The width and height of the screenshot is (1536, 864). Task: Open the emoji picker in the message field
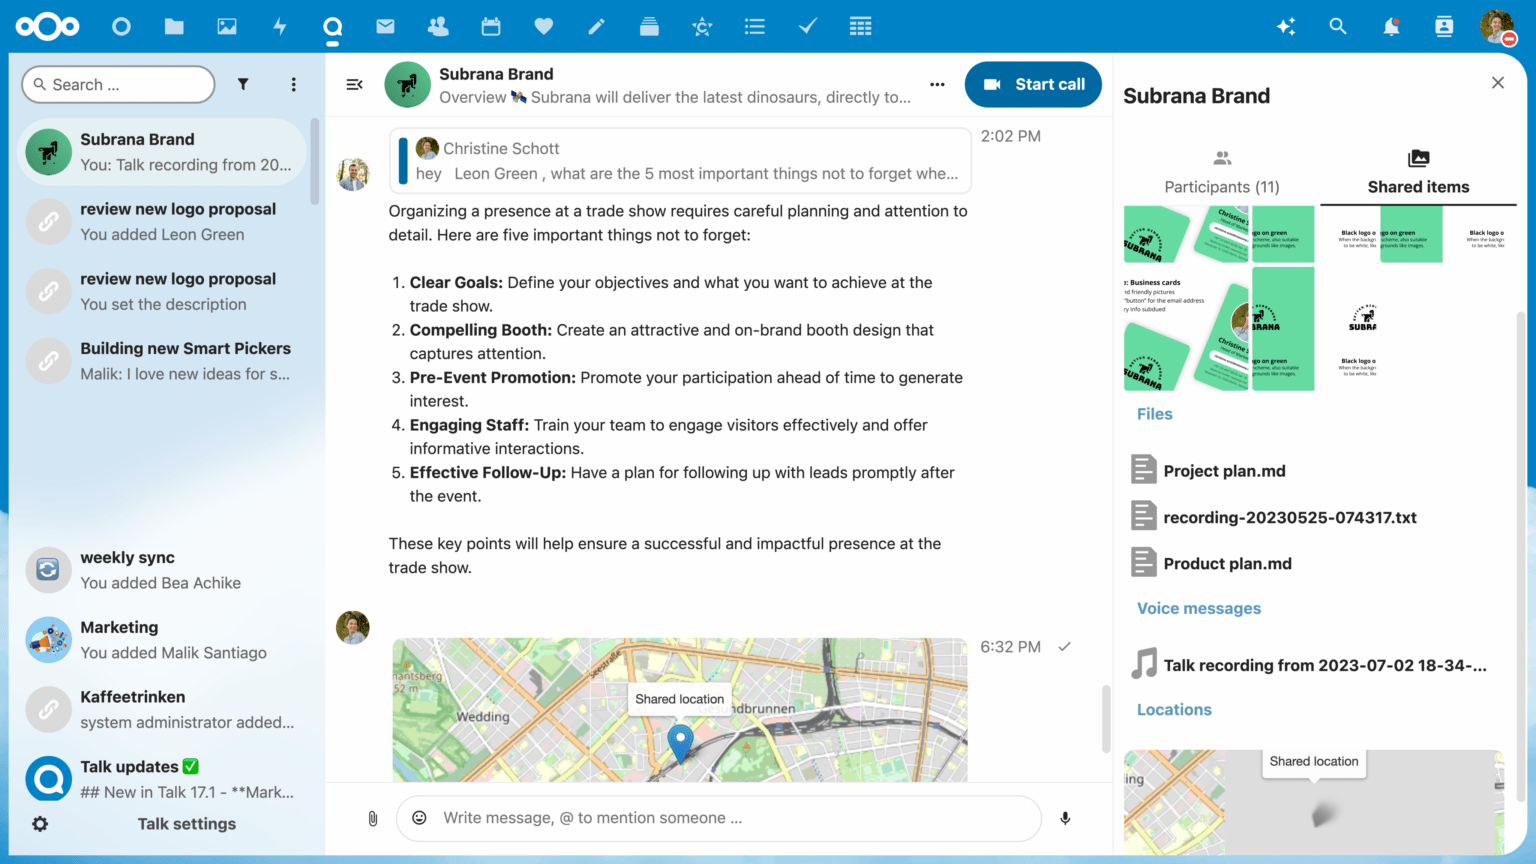tap(419, 818)
